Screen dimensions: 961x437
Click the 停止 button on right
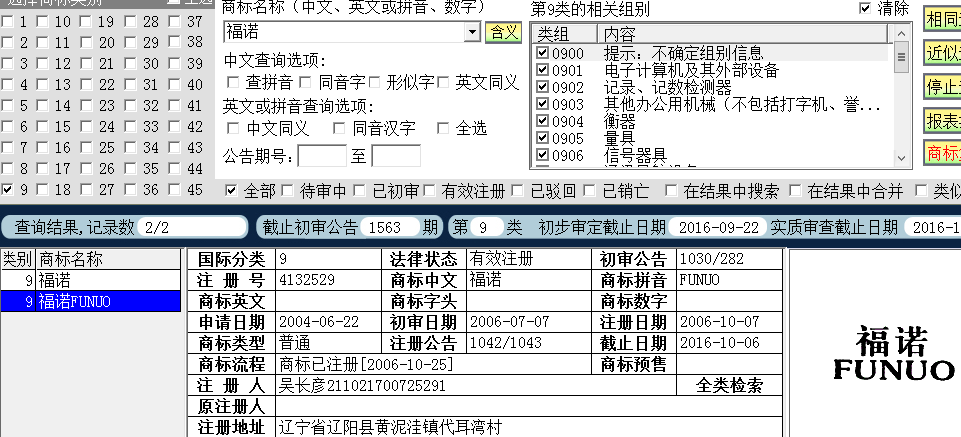[943, 87]
